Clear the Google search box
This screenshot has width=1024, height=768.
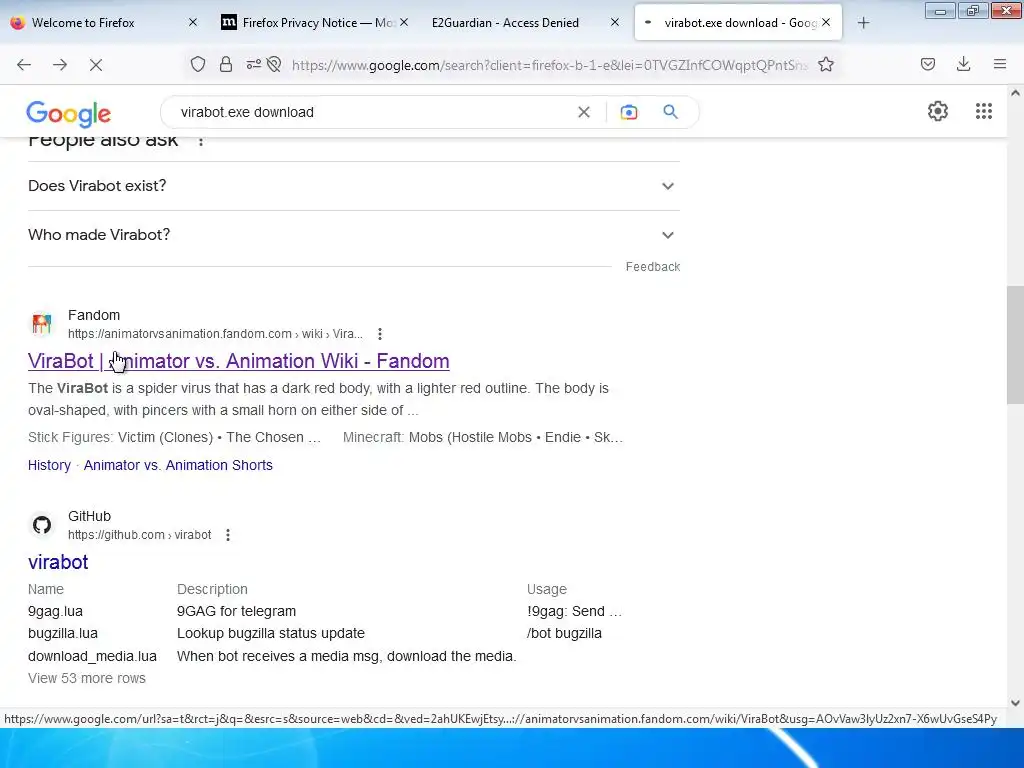coord(584,112)
